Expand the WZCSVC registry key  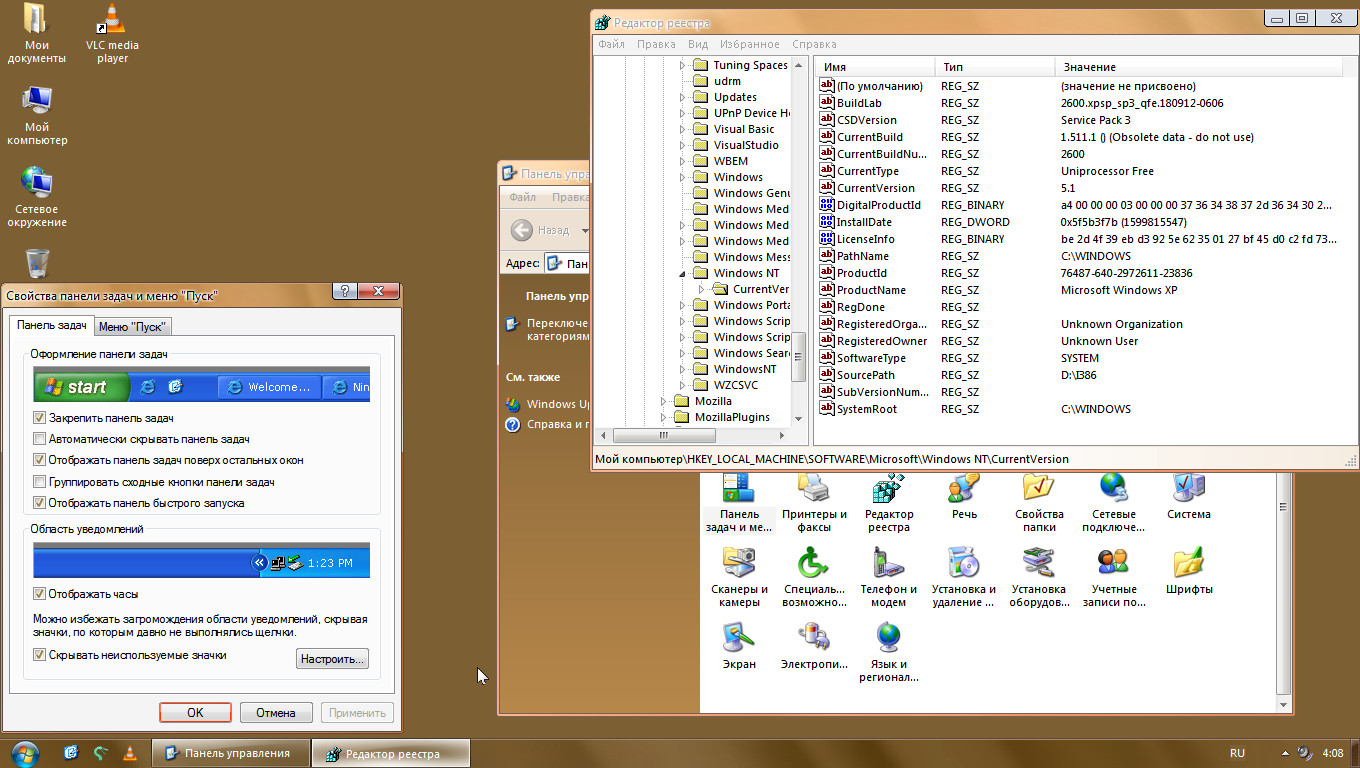[x=684, y=385]
